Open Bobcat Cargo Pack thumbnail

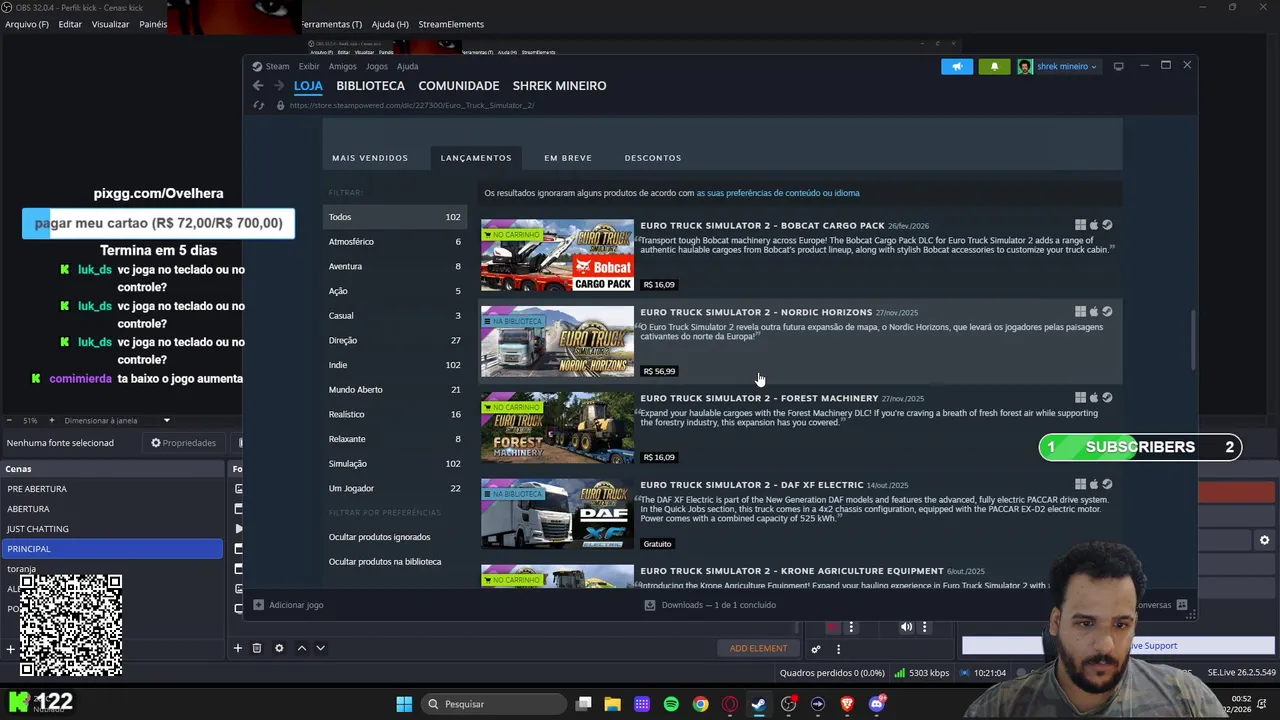557,256
